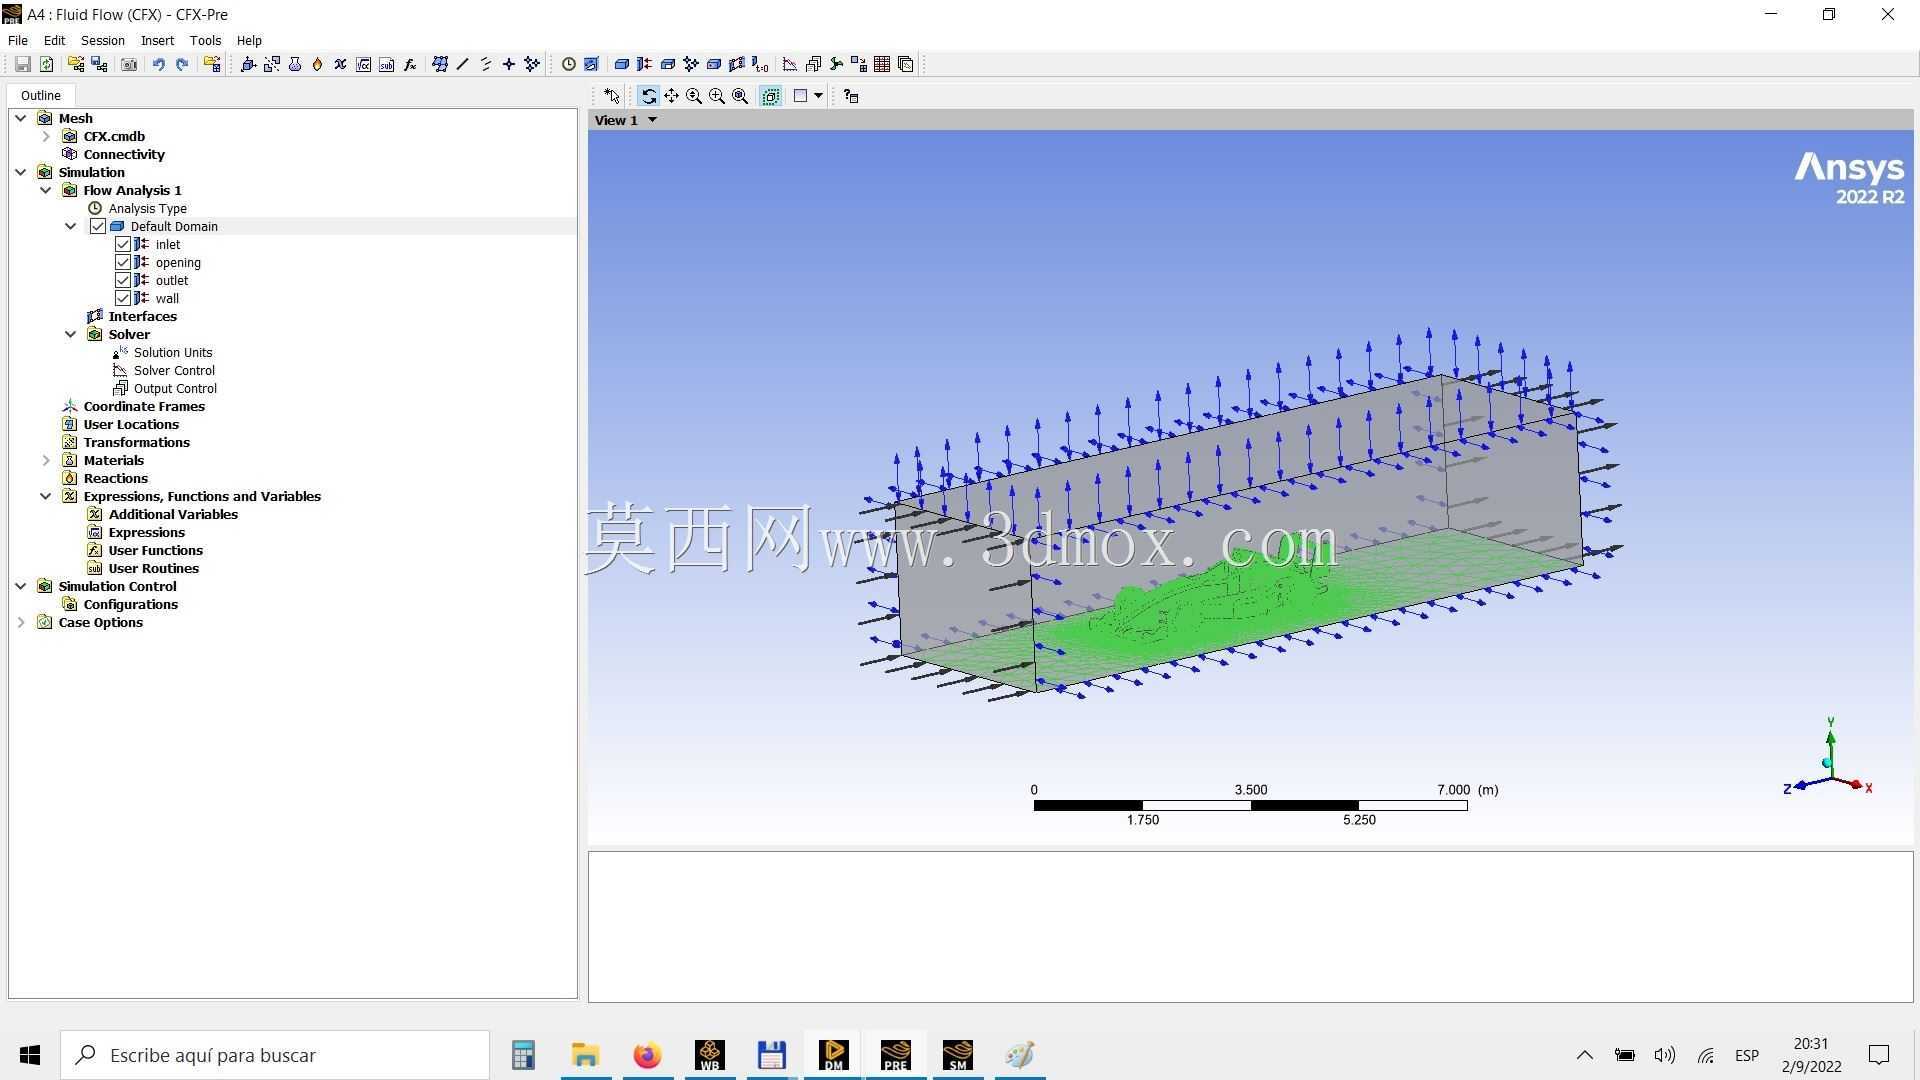Viewport: 1920px width, 1080px height.
Task: Expand the Case Options node
Action: 20,622
